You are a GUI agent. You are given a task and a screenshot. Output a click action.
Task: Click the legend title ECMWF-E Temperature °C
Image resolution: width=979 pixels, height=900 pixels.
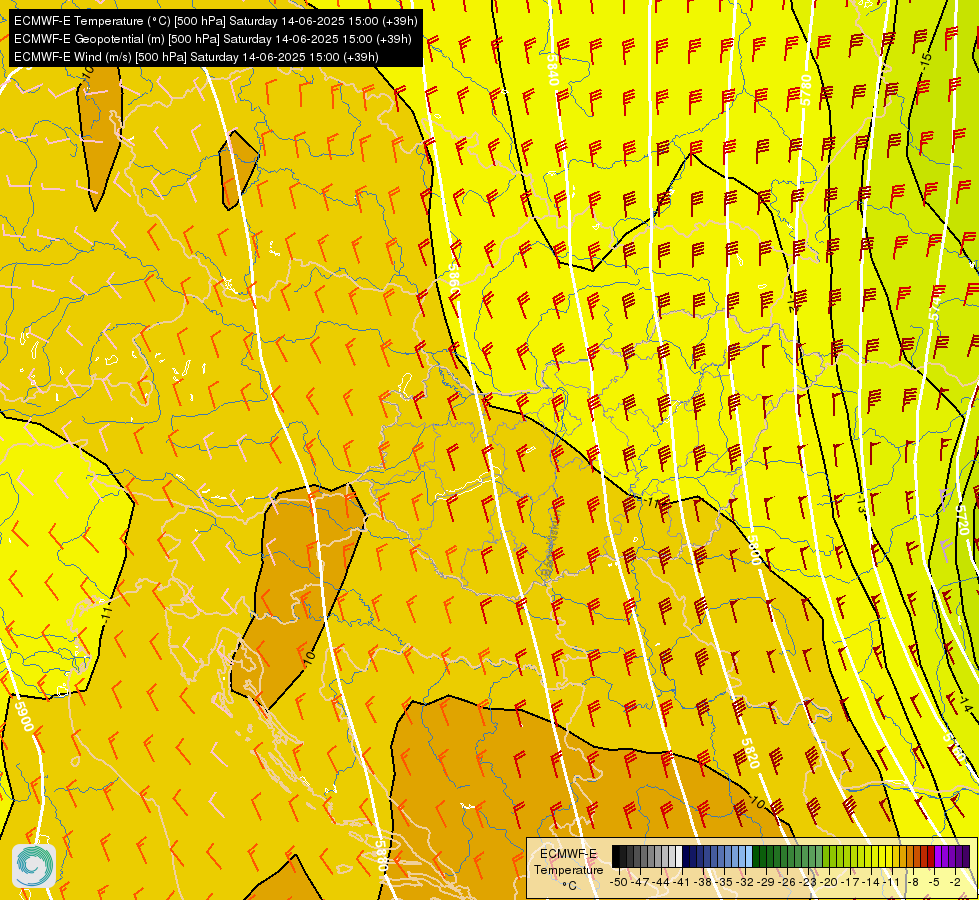pyautogui.click(x=568, y=869)
